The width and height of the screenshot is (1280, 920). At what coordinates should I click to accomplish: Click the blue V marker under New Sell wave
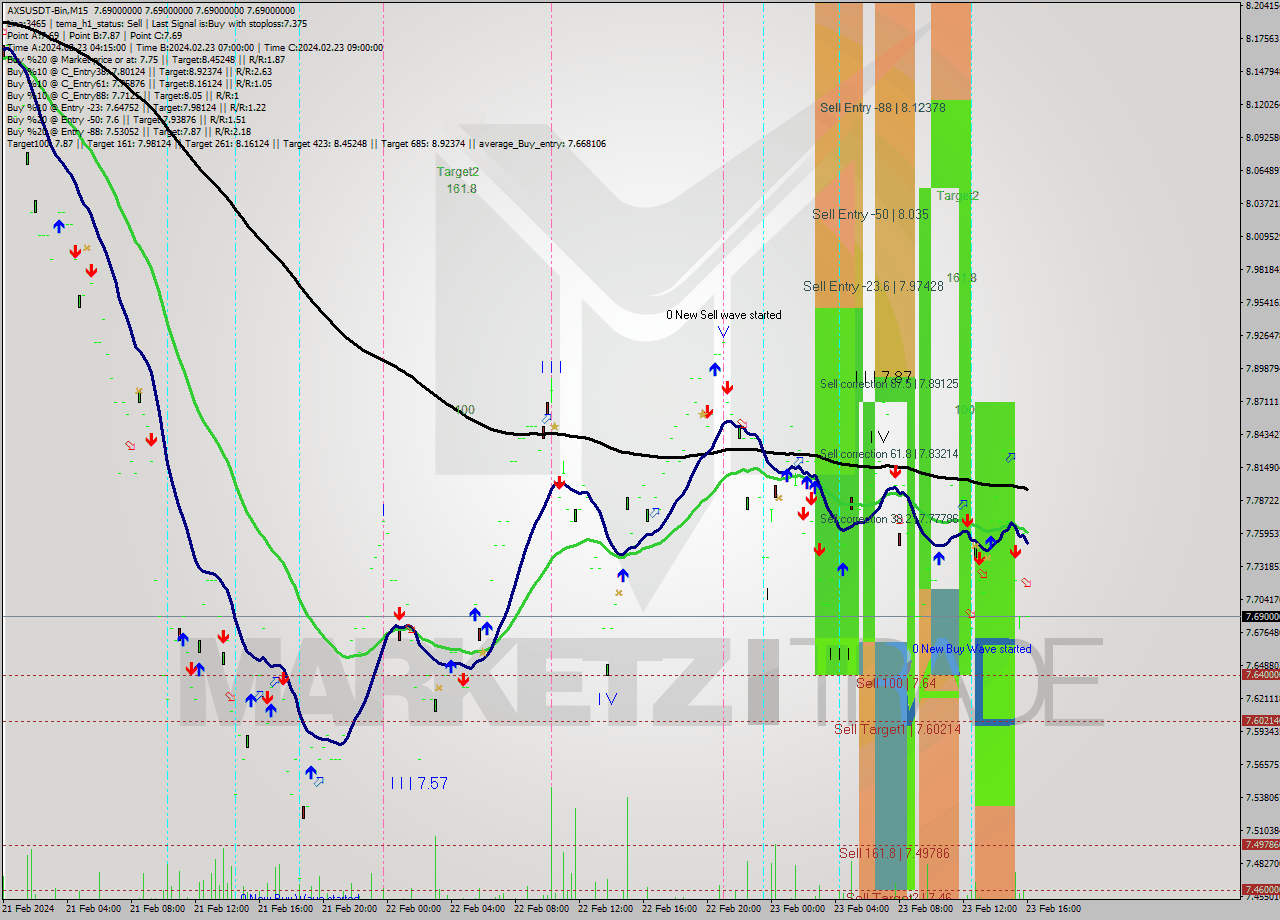pos(722,332)
